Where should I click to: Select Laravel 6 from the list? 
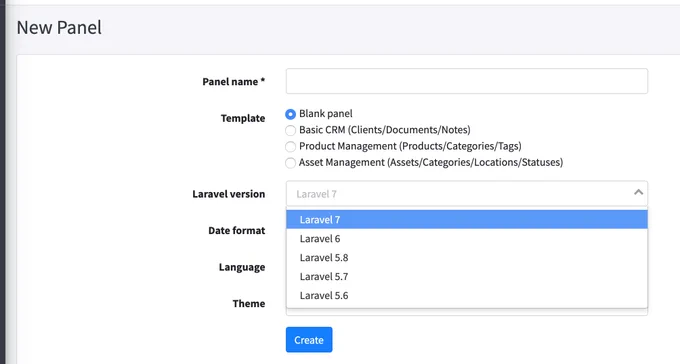tap(467, 239)
